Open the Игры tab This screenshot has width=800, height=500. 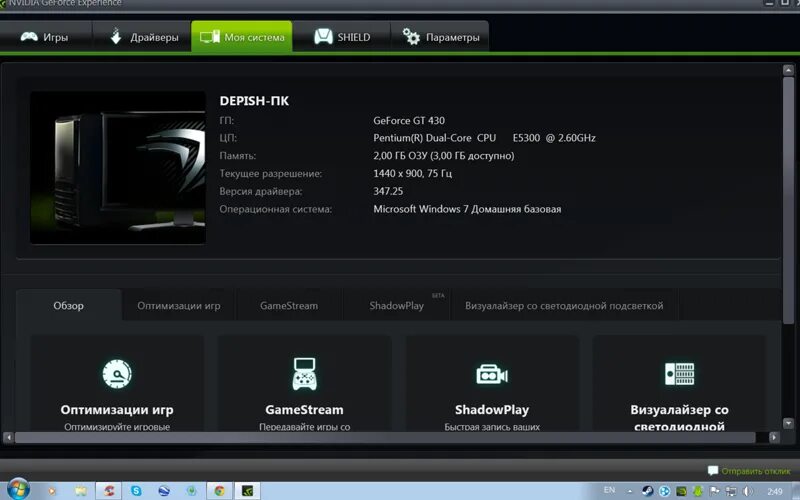(x=45, y=37)
